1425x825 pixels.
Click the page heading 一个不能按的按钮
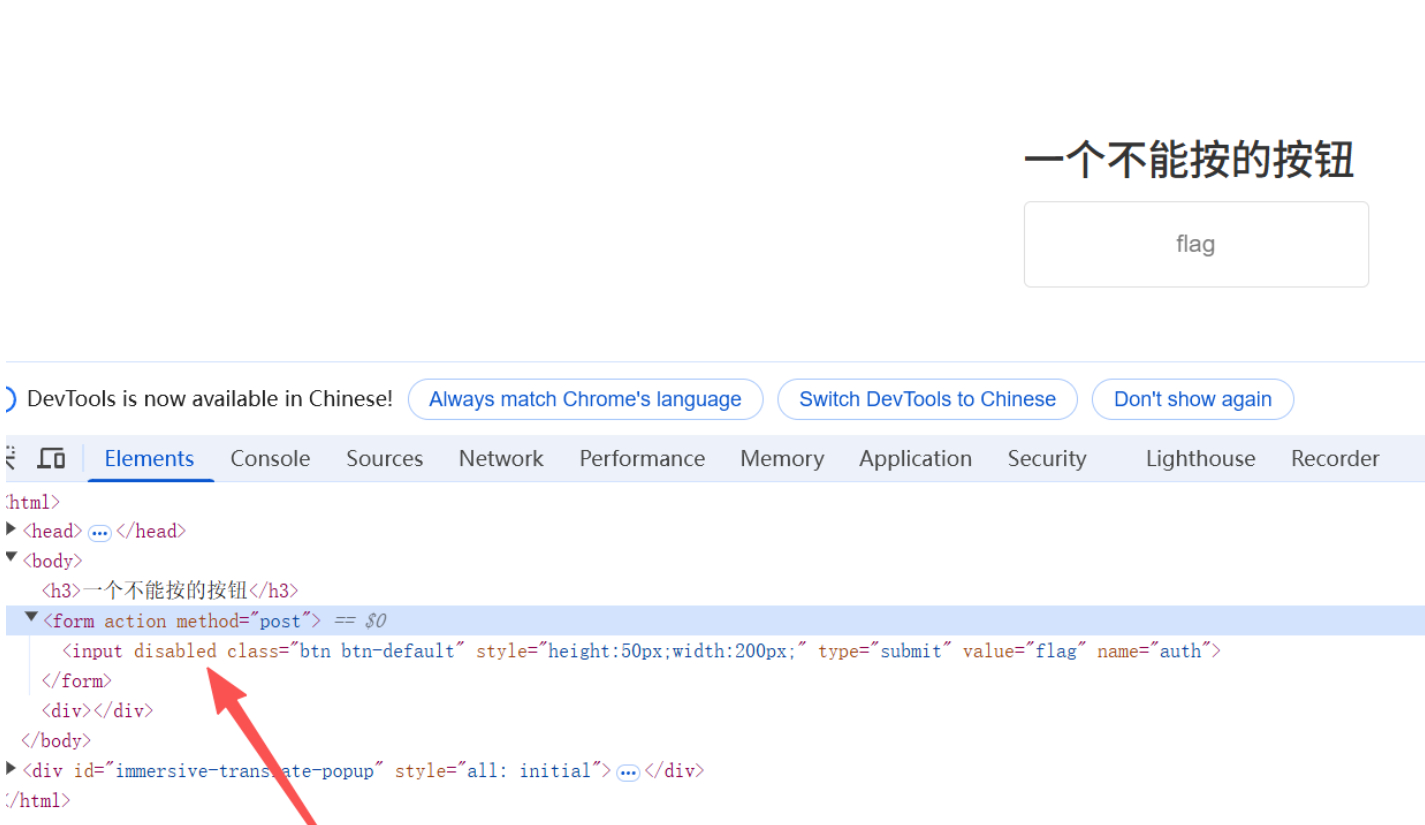pyautogui.click(x=1189, y=160)
